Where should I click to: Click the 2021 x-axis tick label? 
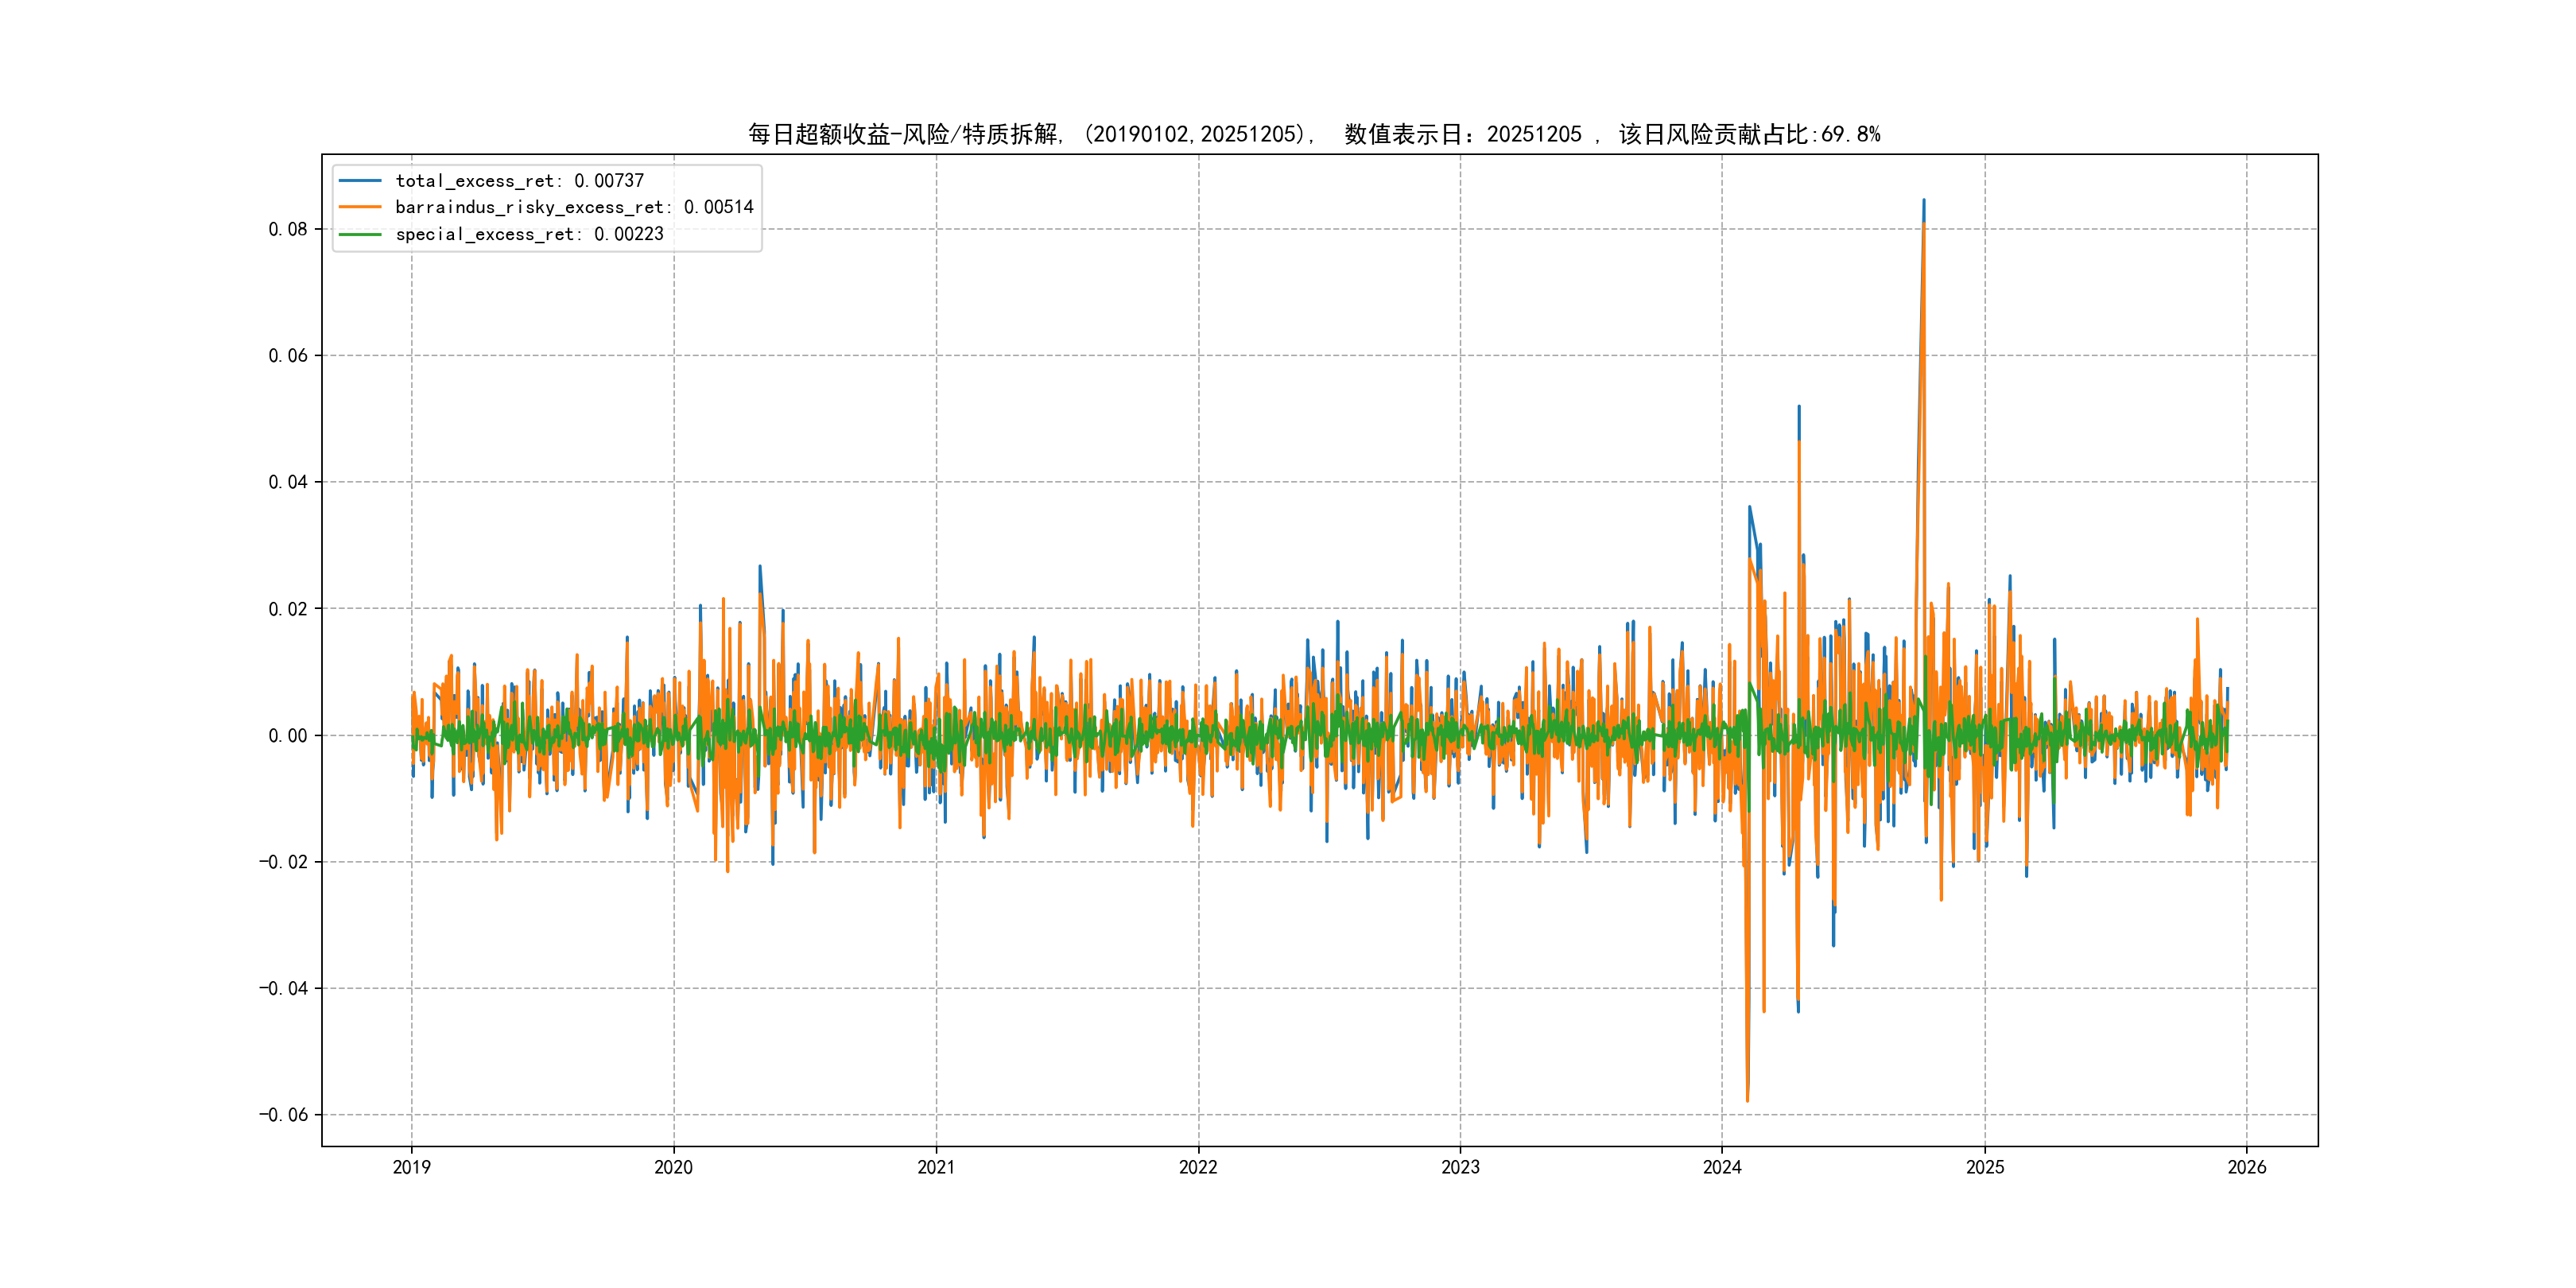936,1167
